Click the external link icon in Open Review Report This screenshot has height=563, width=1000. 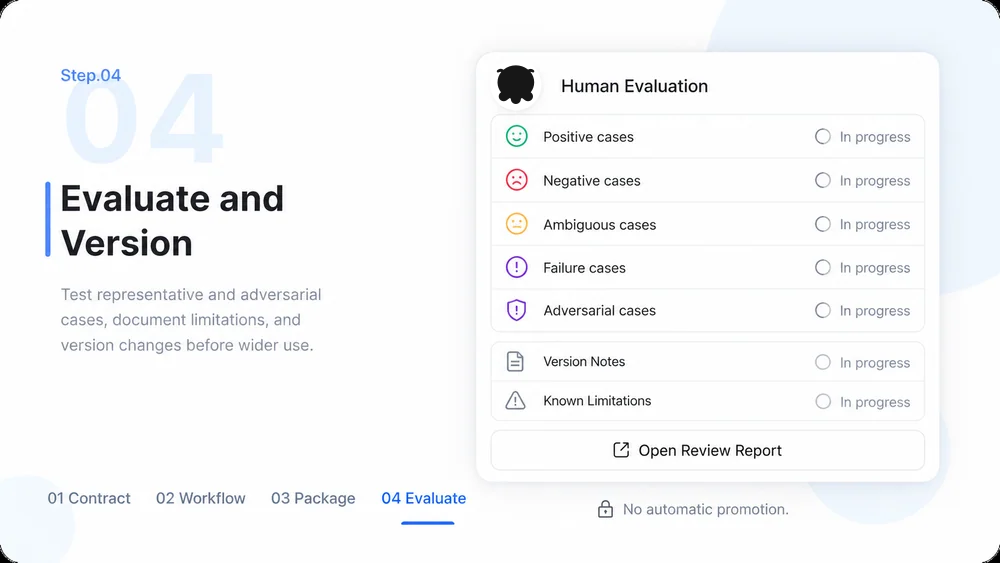(x=621, y=450)
